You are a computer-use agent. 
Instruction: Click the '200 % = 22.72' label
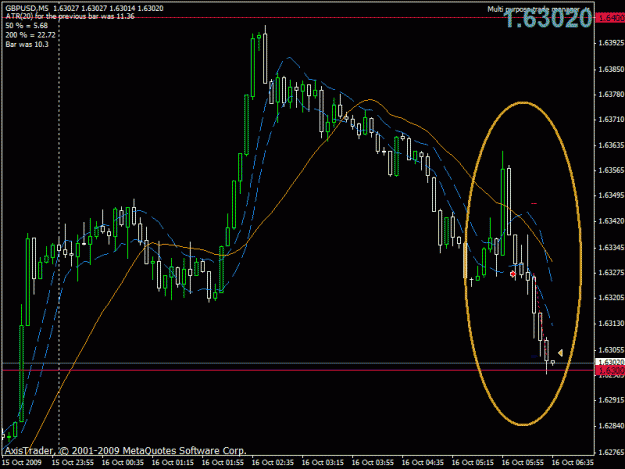(x=30, y=35)
